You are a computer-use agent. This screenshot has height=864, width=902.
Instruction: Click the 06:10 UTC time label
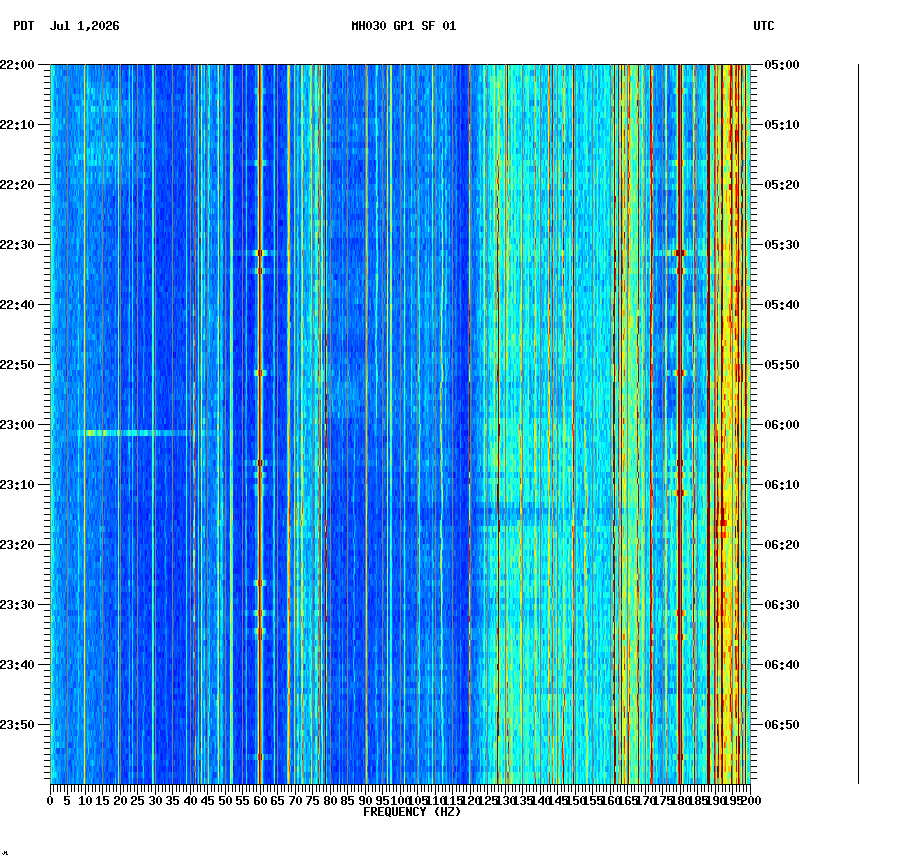[782, 485]
